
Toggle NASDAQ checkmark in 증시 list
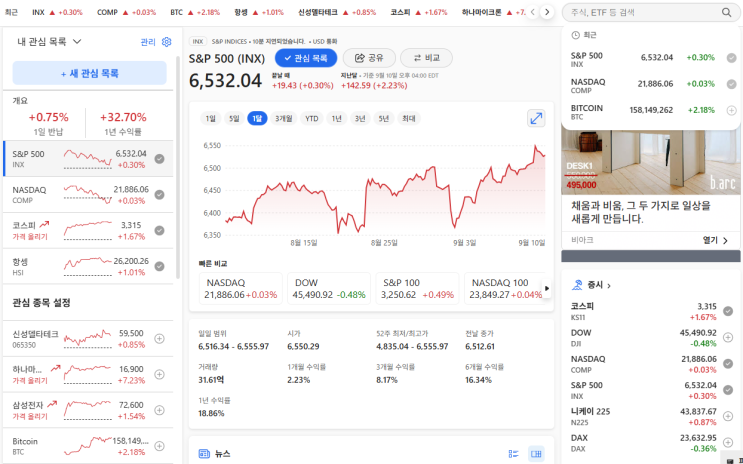pos(728,364)
